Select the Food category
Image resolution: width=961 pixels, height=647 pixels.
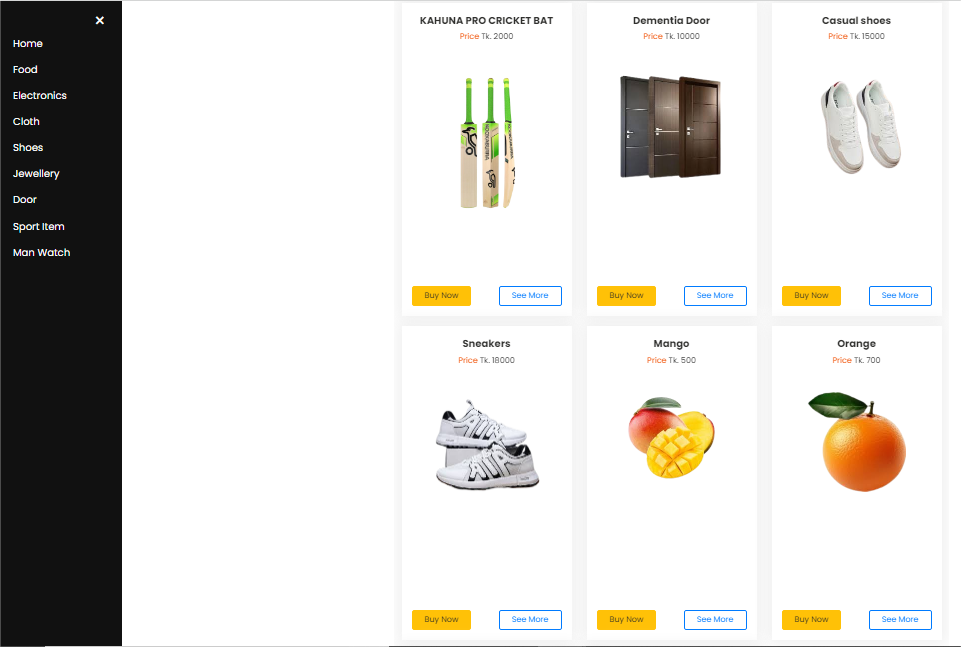click(x=25, y=69)
